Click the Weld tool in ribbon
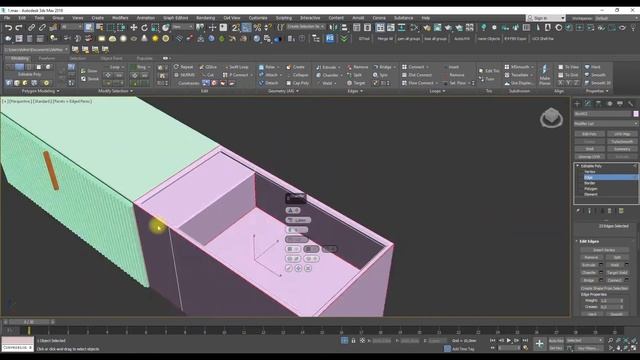Viewport: 640px width, 360px height. coord(327,83)
